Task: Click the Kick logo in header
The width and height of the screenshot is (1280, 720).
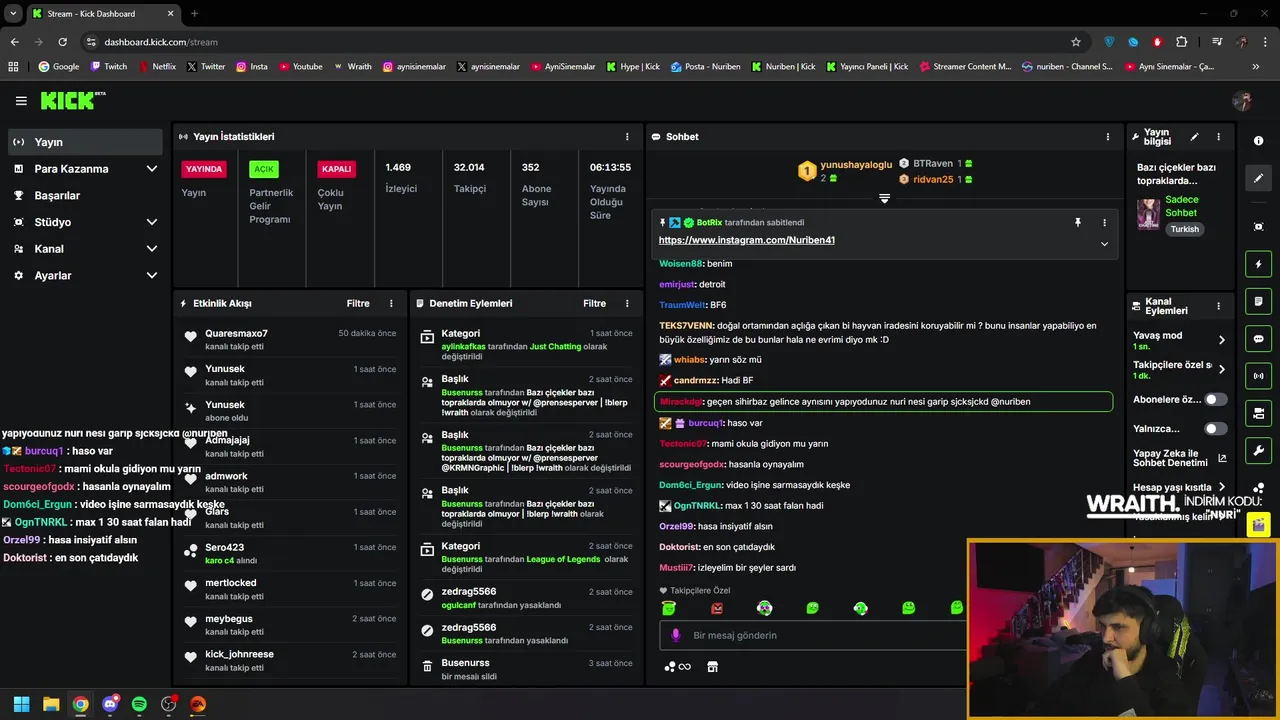Action: point(72,100)
